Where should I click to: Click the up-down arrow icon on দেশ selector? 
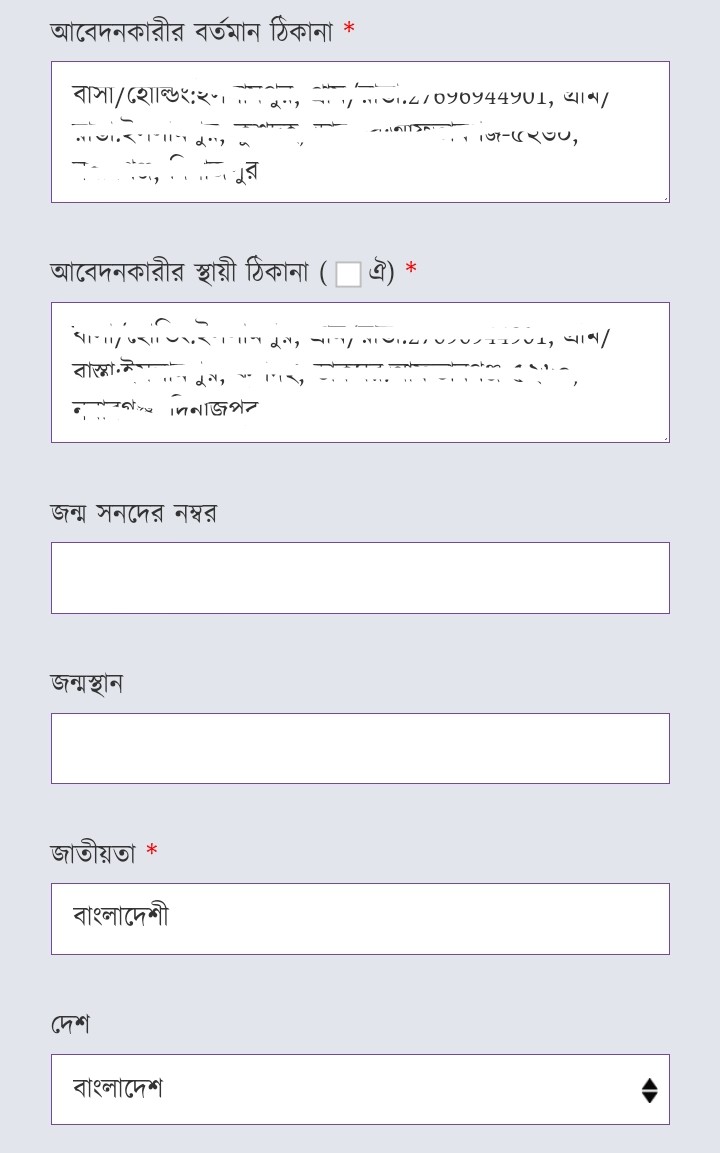click(649, 1090)
